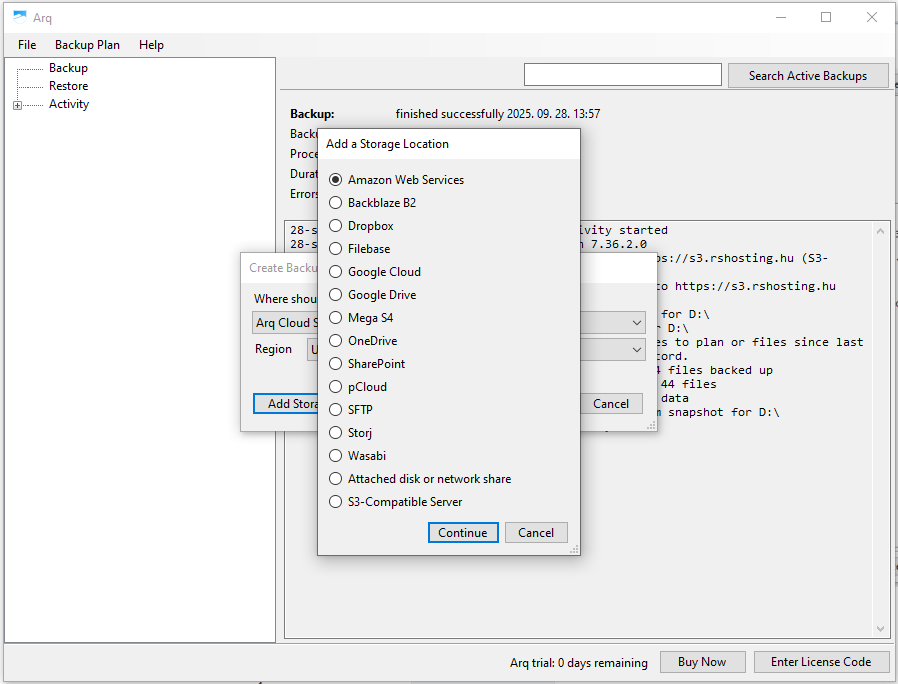Select the Backblaze B2 radio option
The width and height of the screenshot is (898, 684).
pos(336,203)
